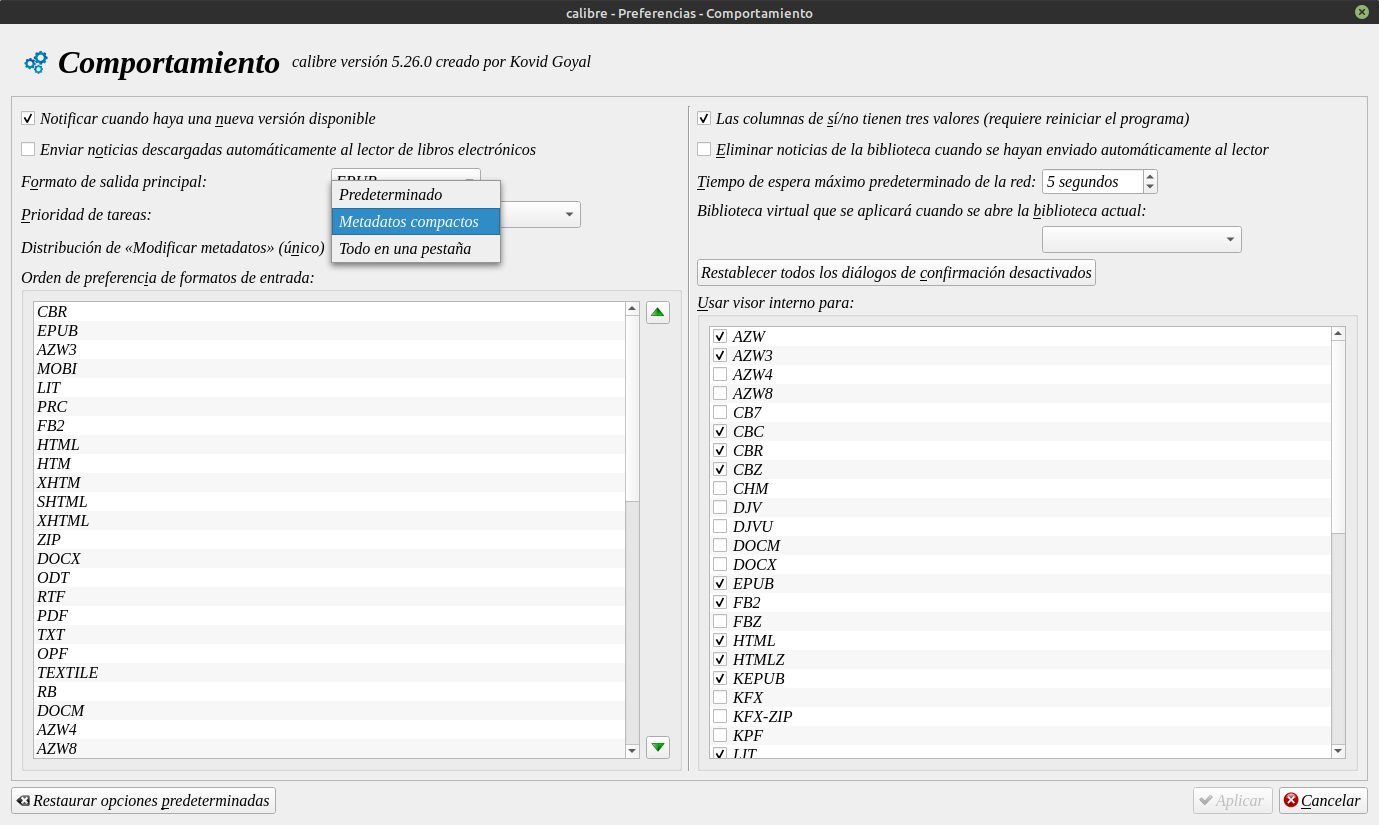Select AZW4 in the input format order list
Image resolution: width=1379 pixels, height=825 pixels.
(x=329, y=730)
